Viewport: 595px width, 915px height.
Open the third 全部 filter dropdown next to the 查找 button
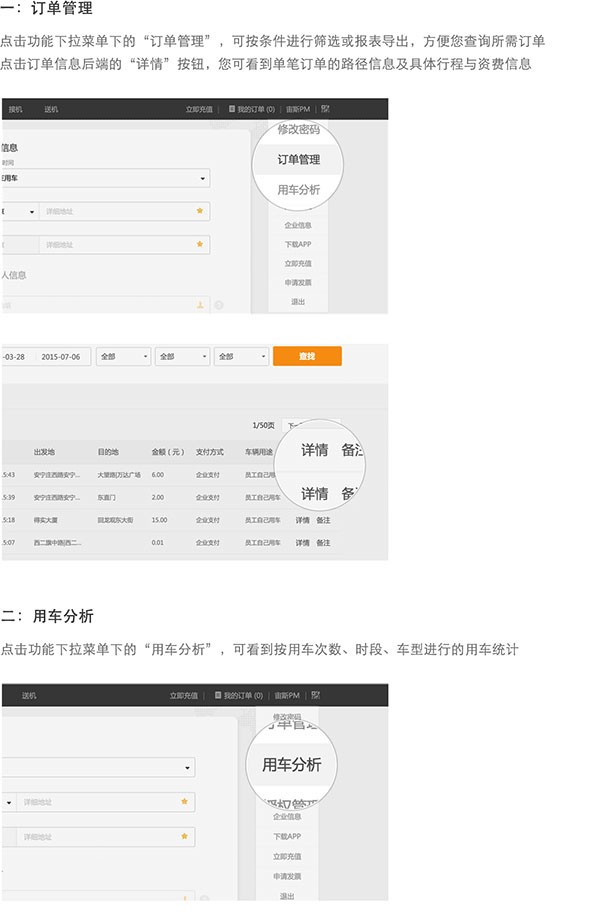[x=241, y=357]
